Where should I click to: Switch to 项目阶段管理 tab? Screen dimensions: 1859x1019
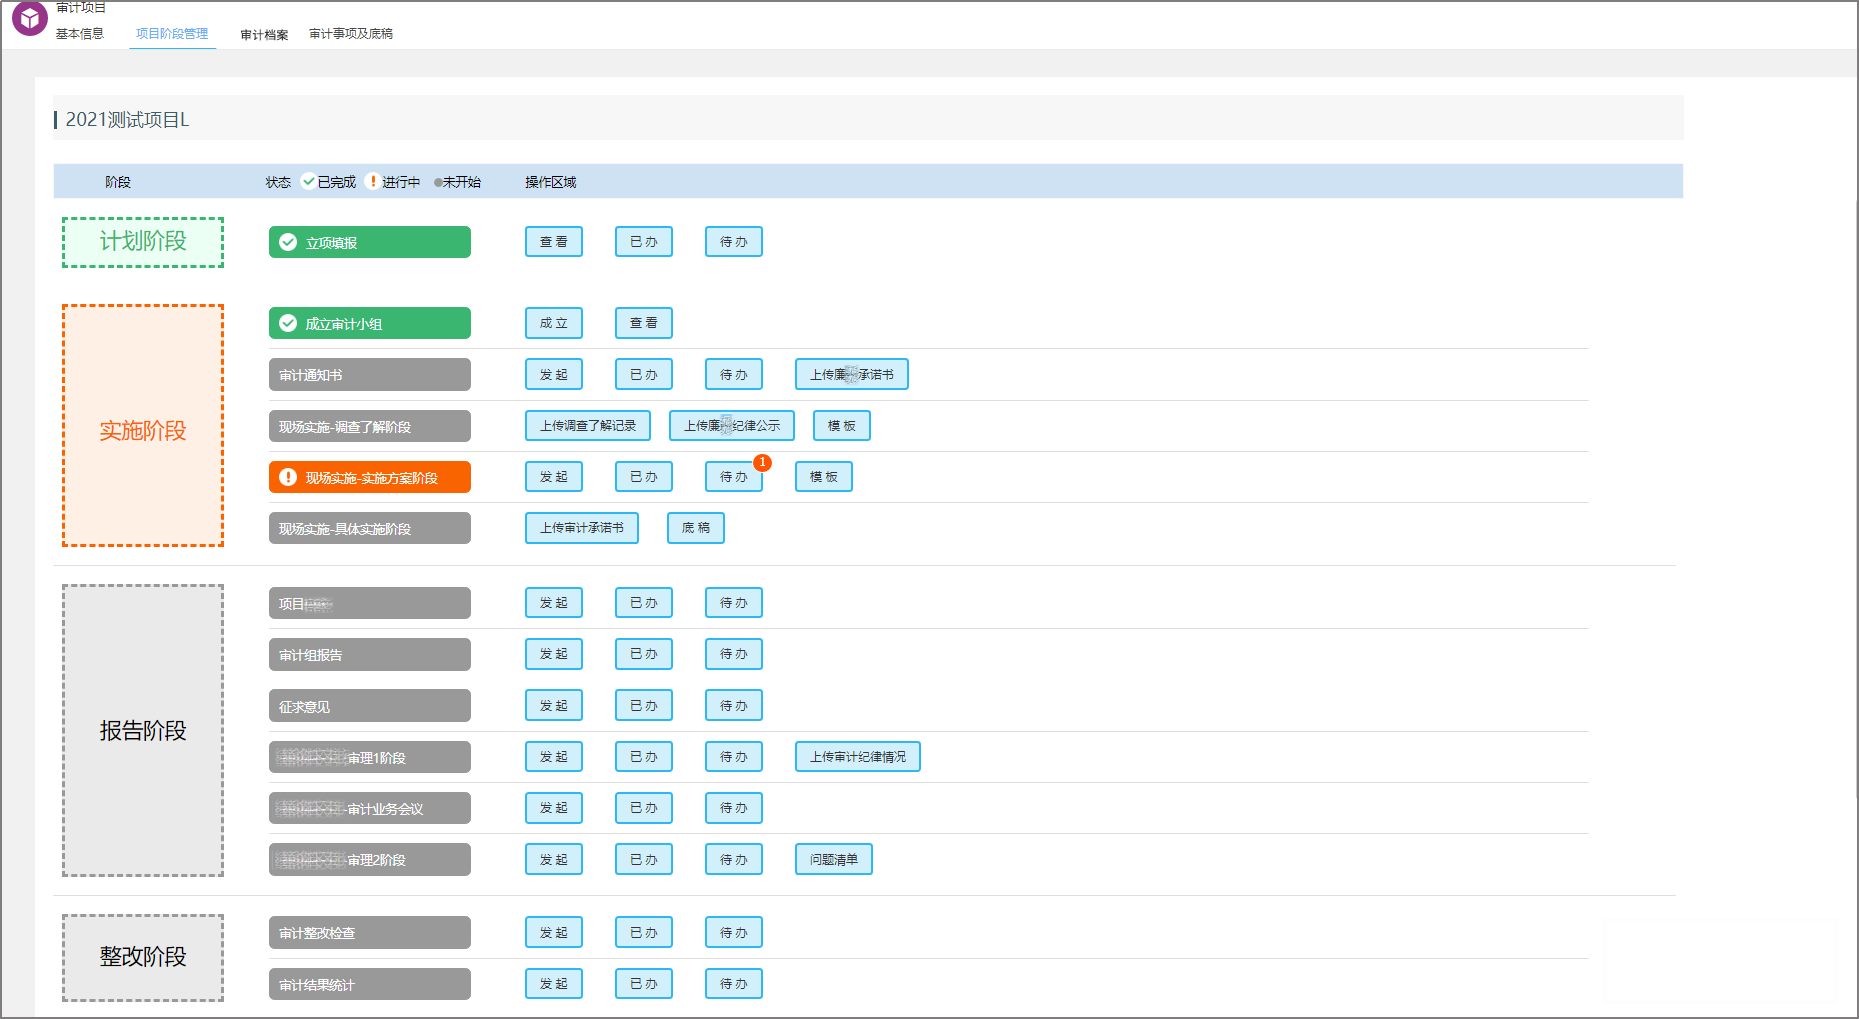coord(172,34)
